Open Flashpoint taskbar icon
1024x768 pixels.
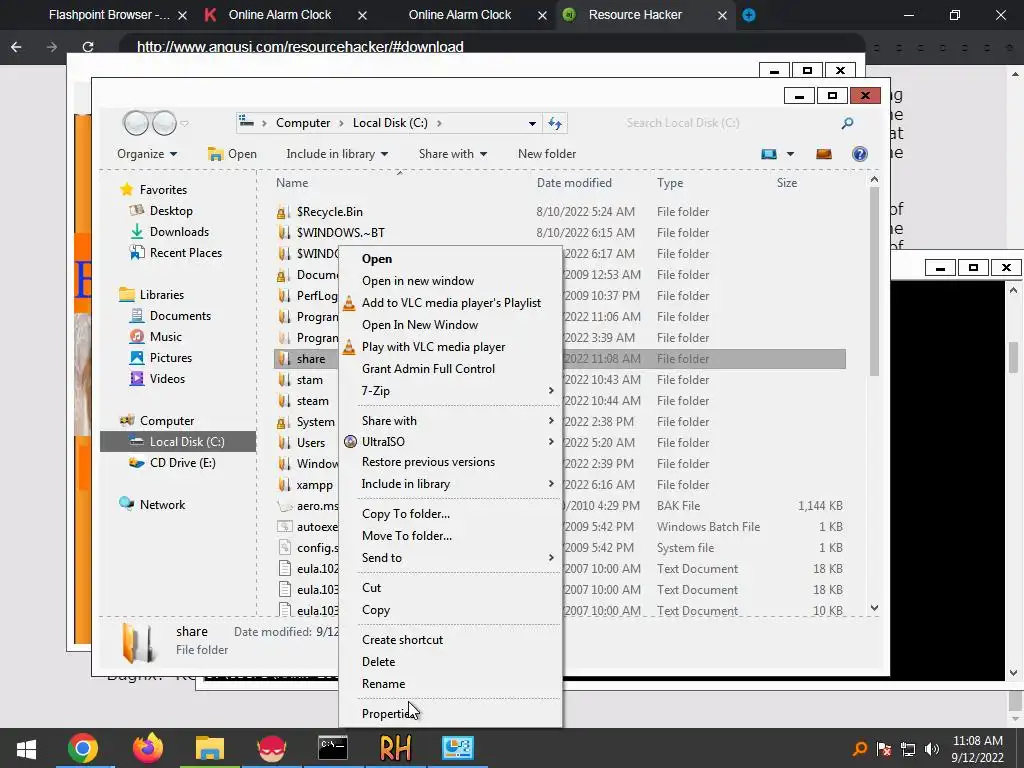tap(272, 748)
